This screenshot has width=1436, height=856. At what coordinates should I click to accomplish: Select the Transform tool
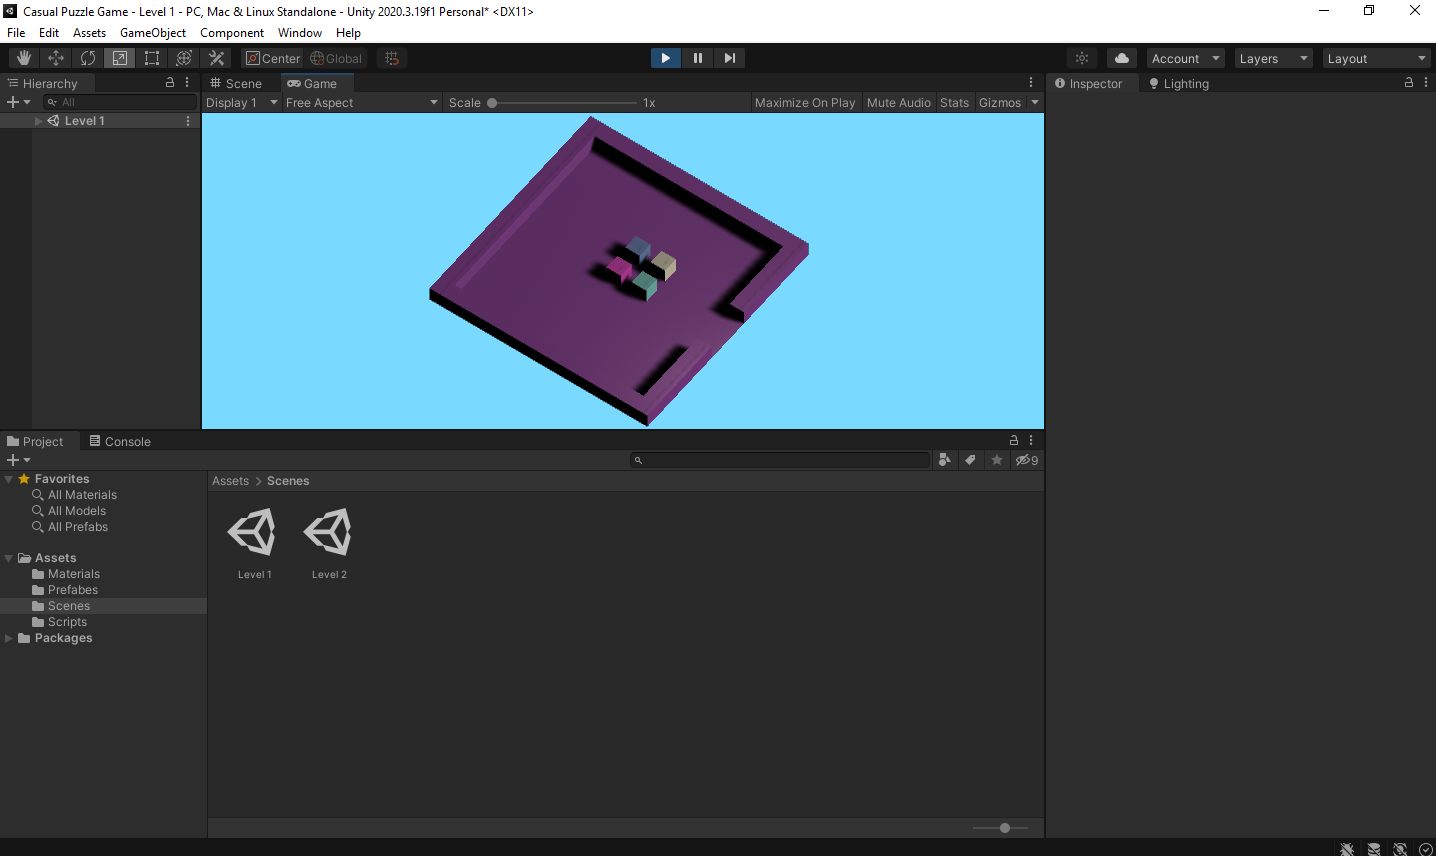pos(184,58)
